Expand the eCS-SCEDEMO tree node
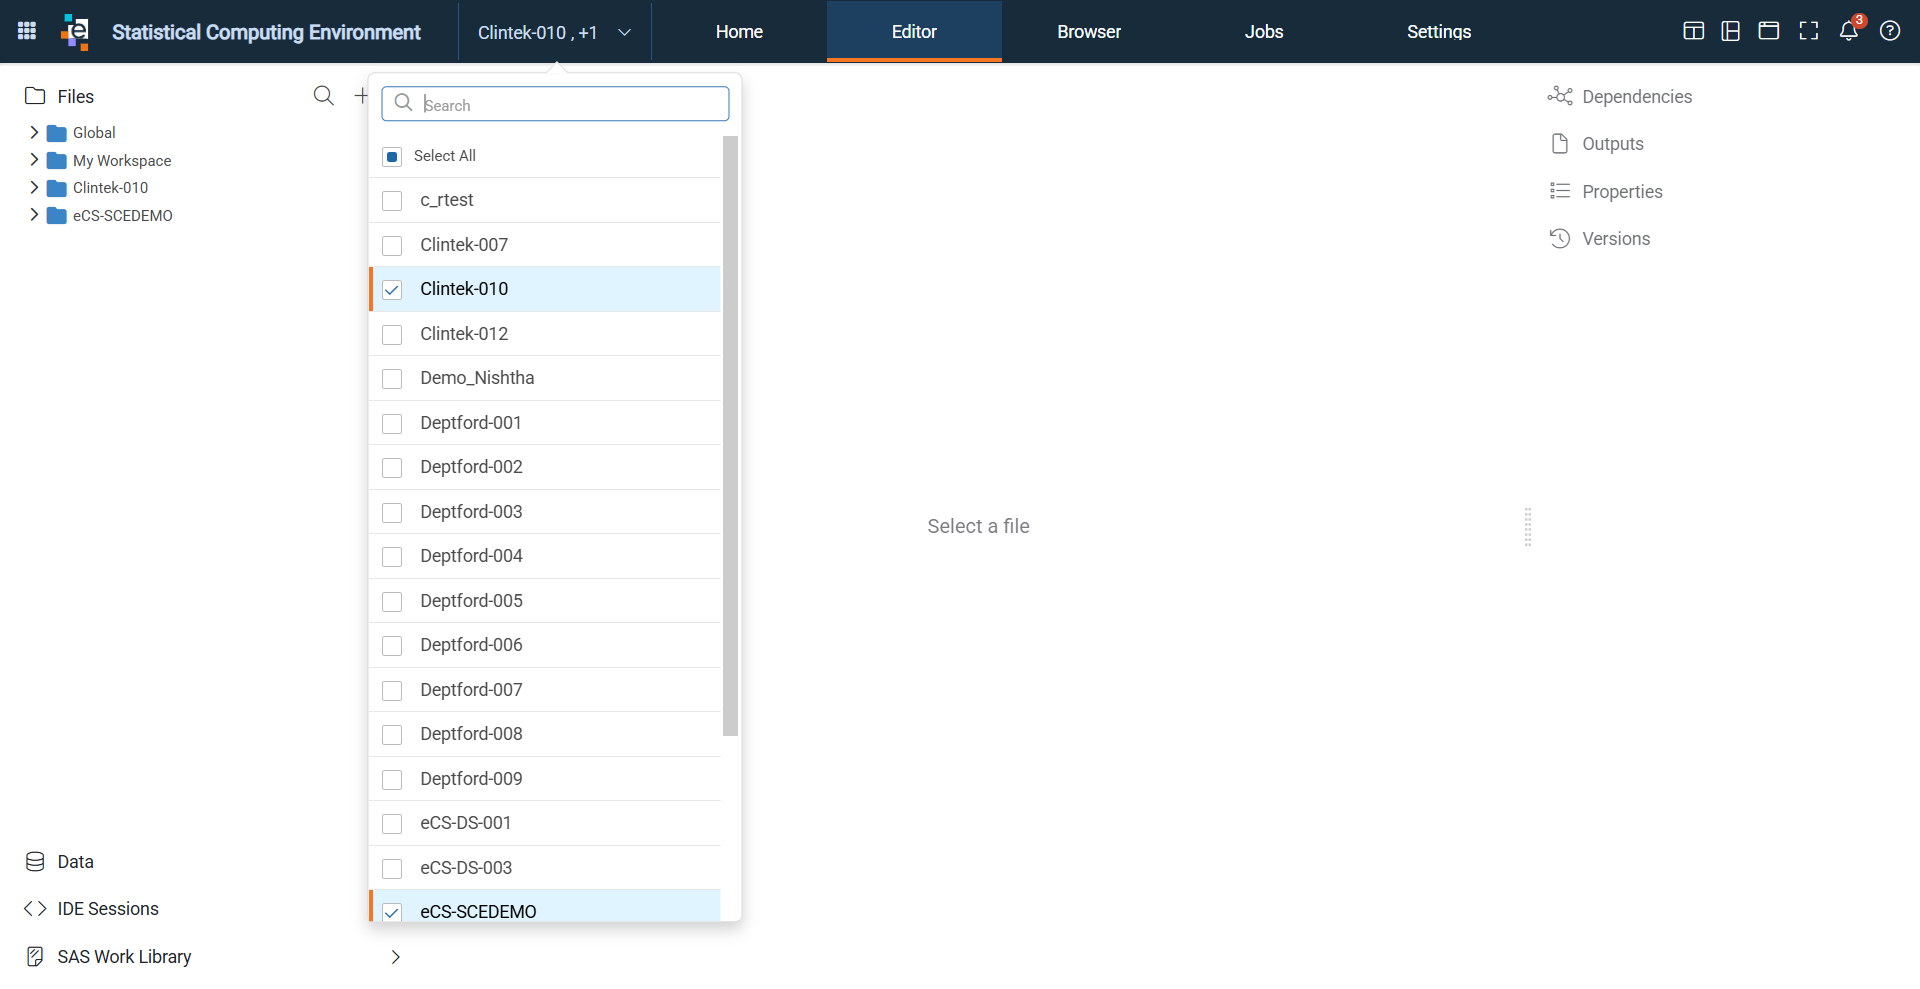 (x=34, y=215)
